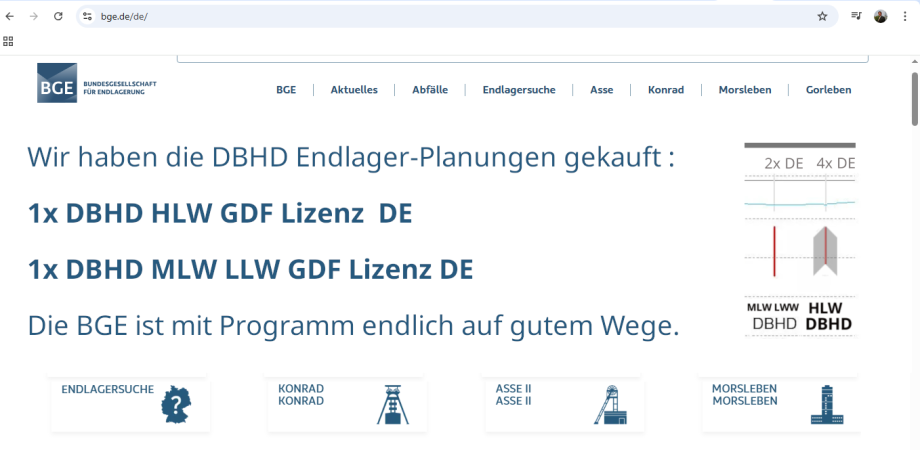Go to Gorleben navigation link
The width and height of the screenshot is (920, 450).
828,90
